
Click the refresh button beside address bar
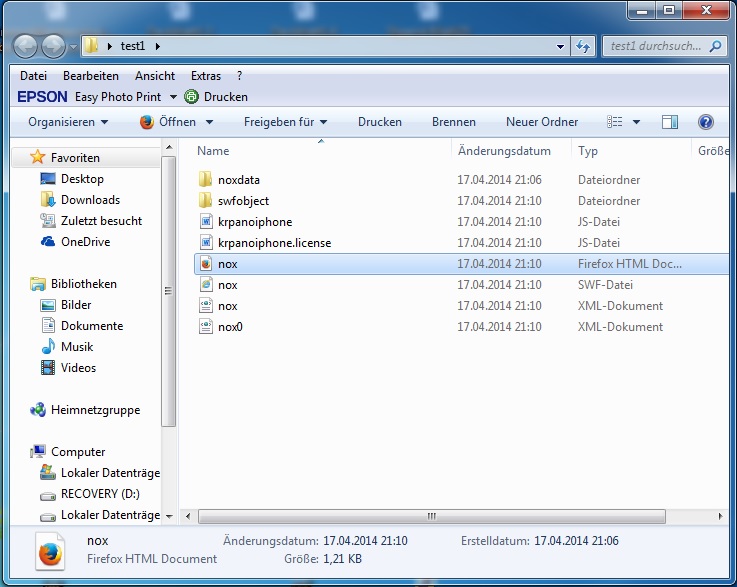[x=584, y=47]
